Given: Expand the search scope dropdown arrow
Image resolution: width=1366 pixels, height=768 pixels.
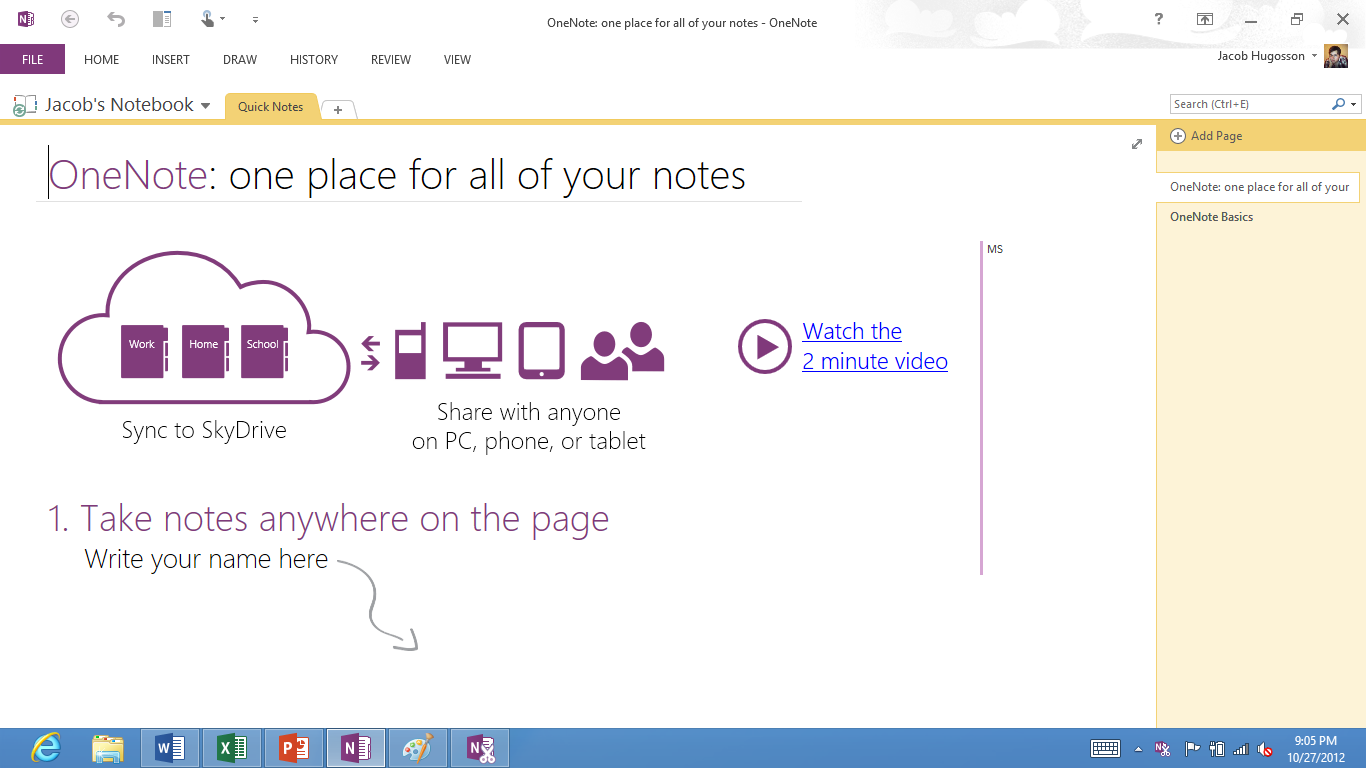Looking at the screenshot, I should coord(1352,103).
